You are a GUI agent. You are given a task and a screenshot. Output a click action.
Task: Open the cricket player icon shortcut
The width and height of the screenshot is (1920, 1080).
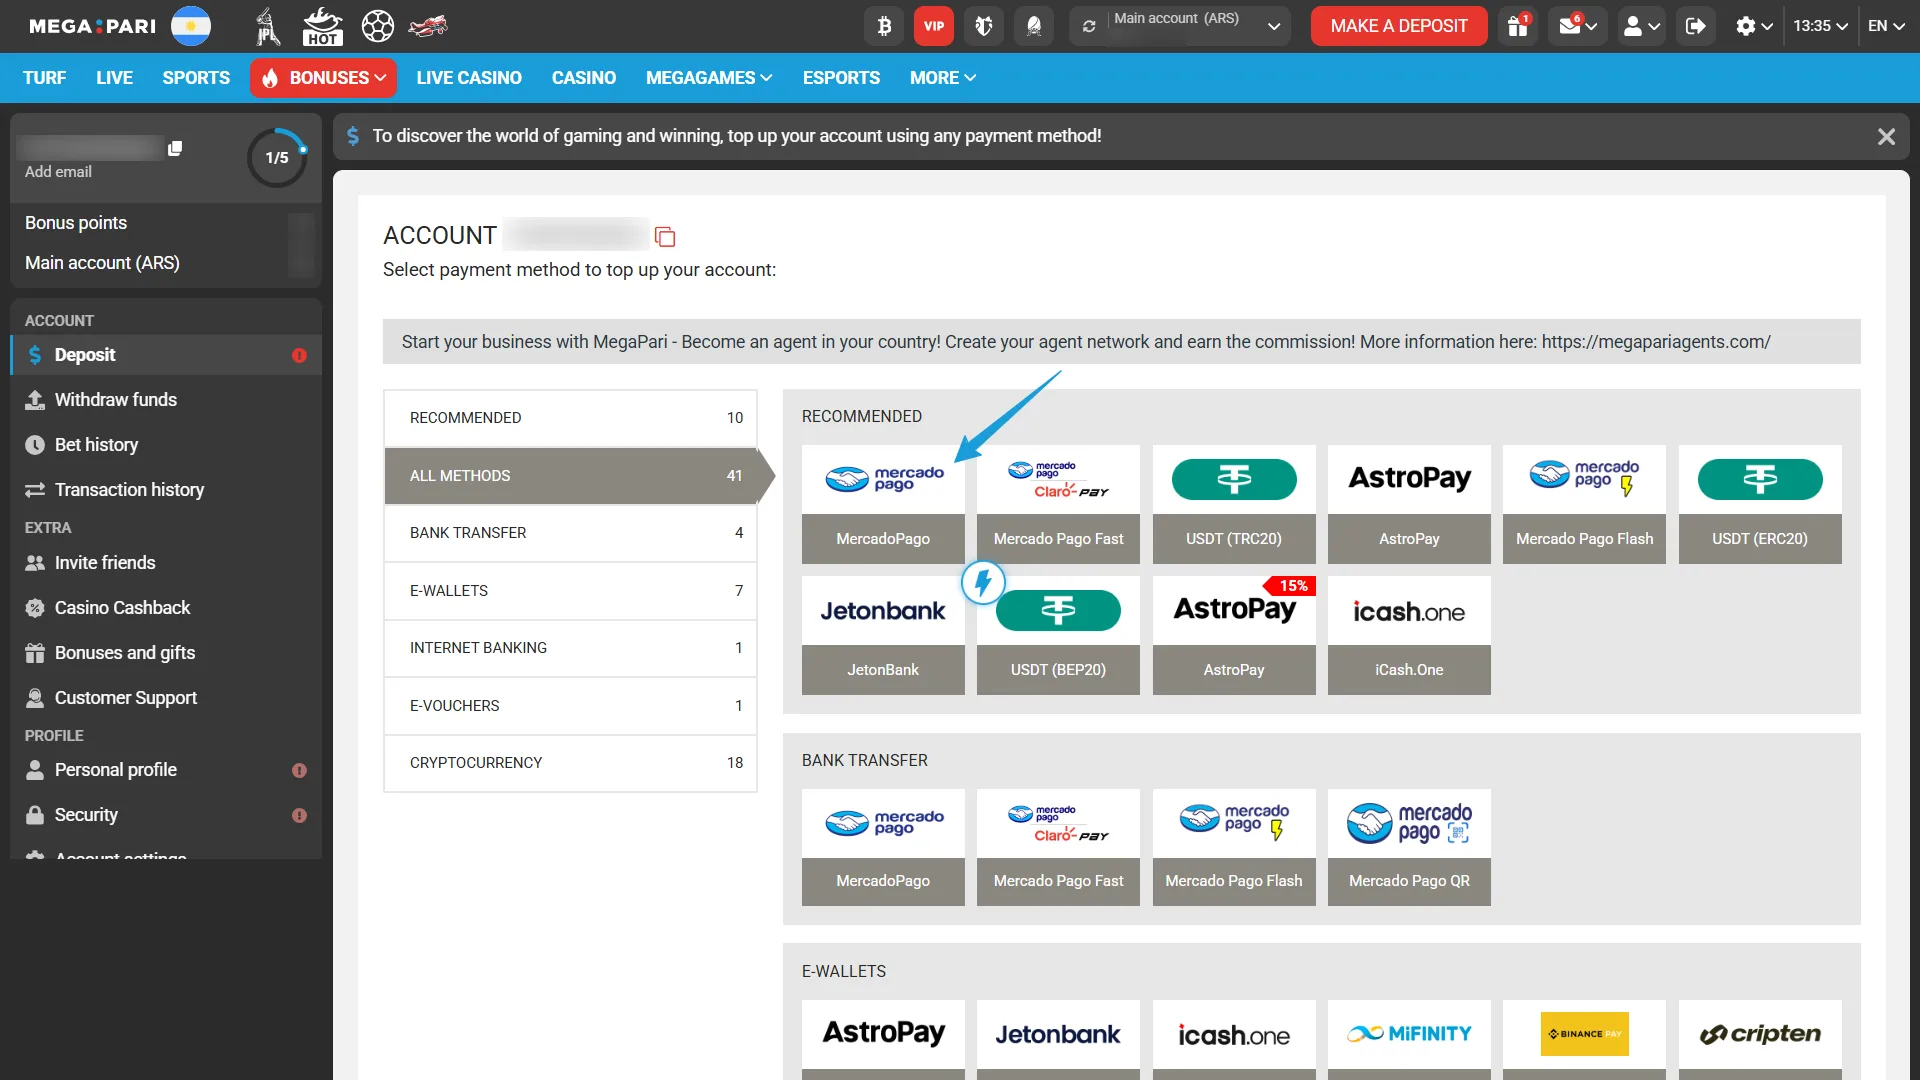click(x=267, y=26)
